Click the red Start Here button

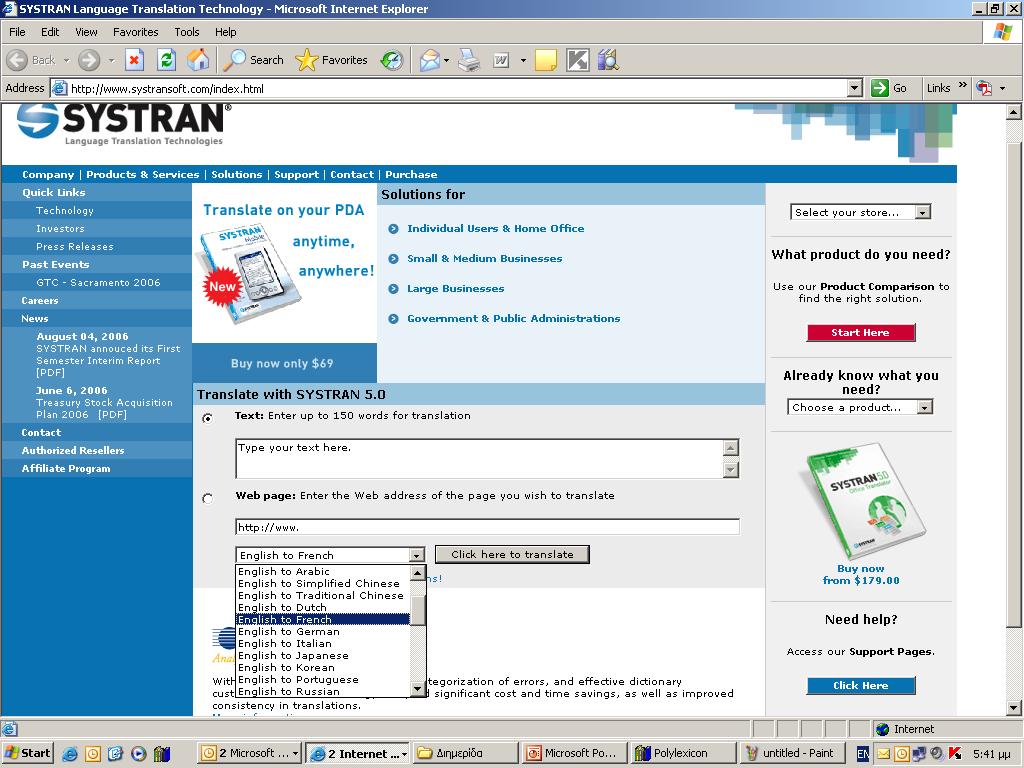[x=861, y=332]
